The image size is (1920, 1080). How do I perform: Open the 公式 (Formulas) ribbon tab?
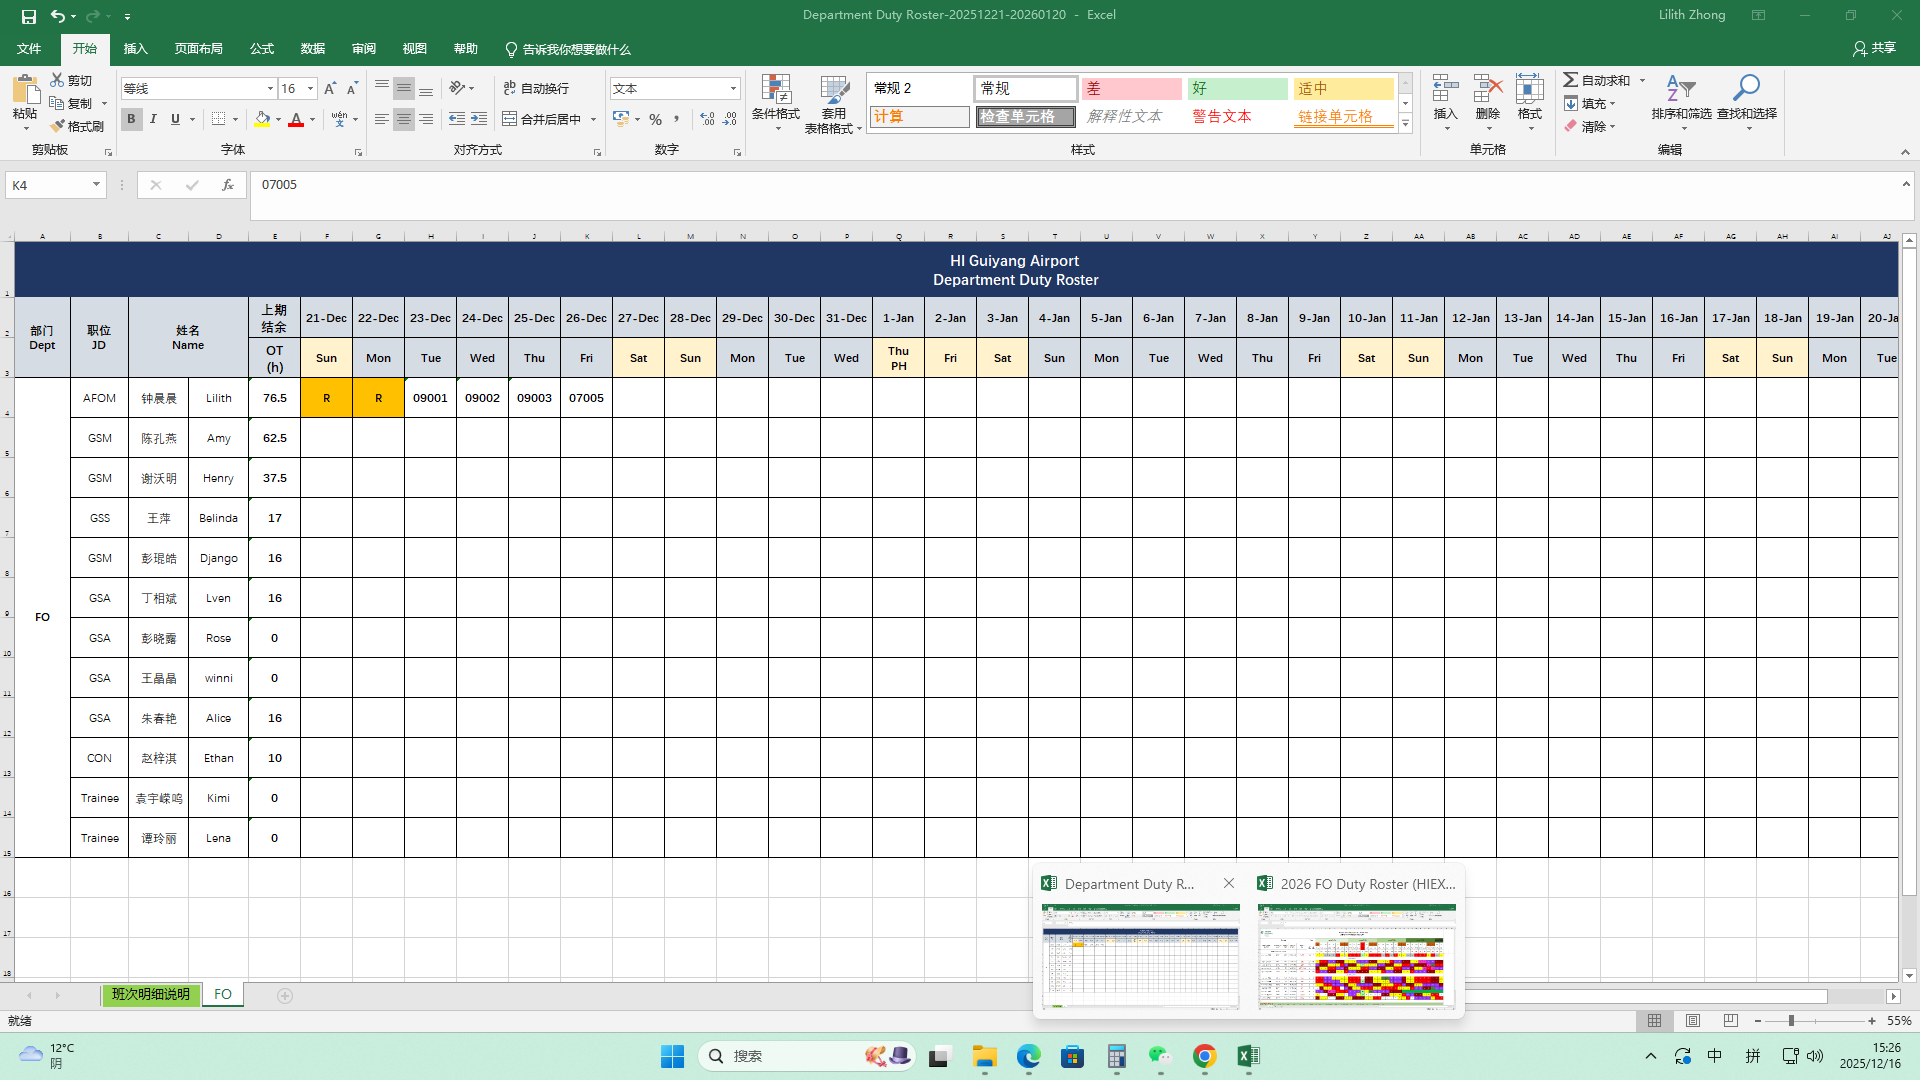[262, 49]
